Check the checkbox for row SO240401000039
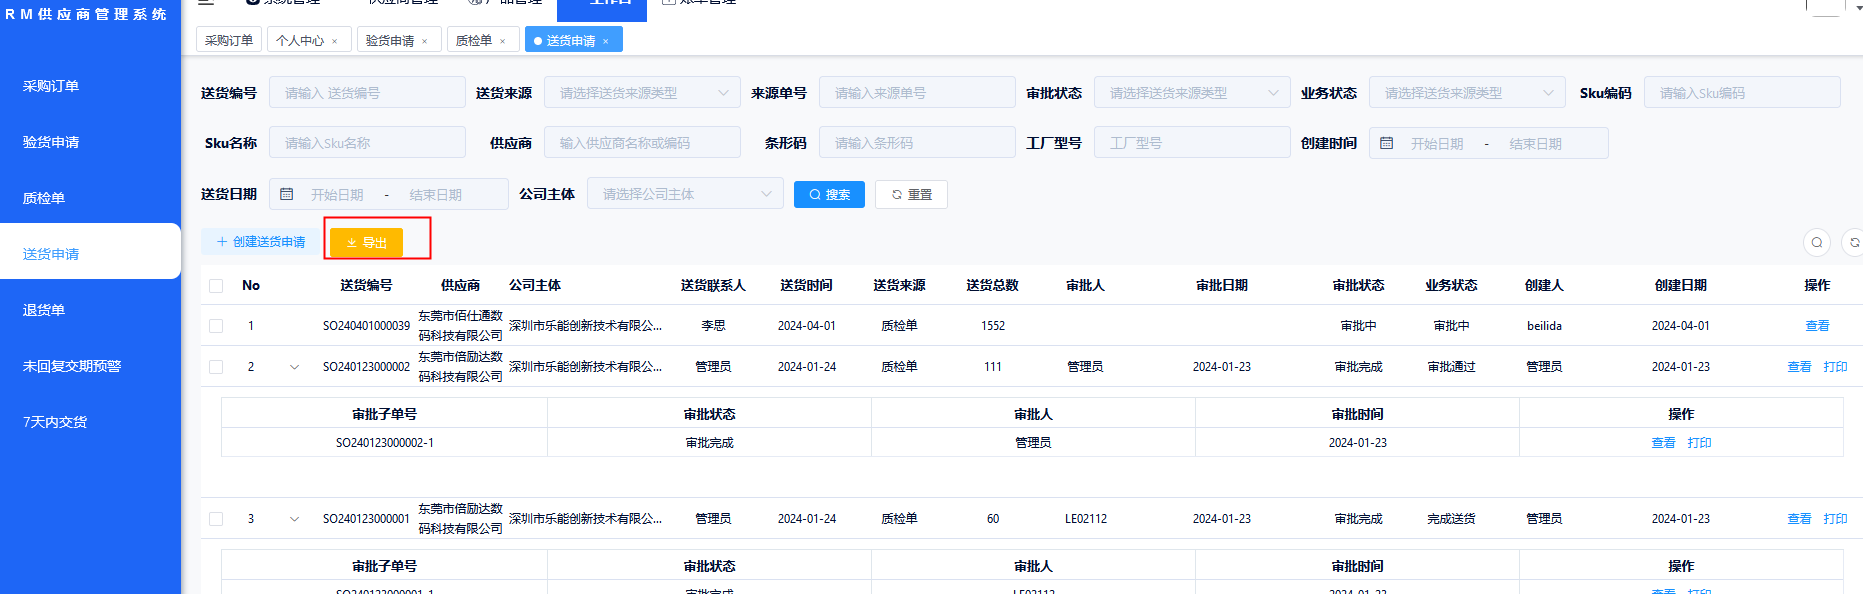Image resolution: width=1863 pixels, height=594 pixels. 216,326
